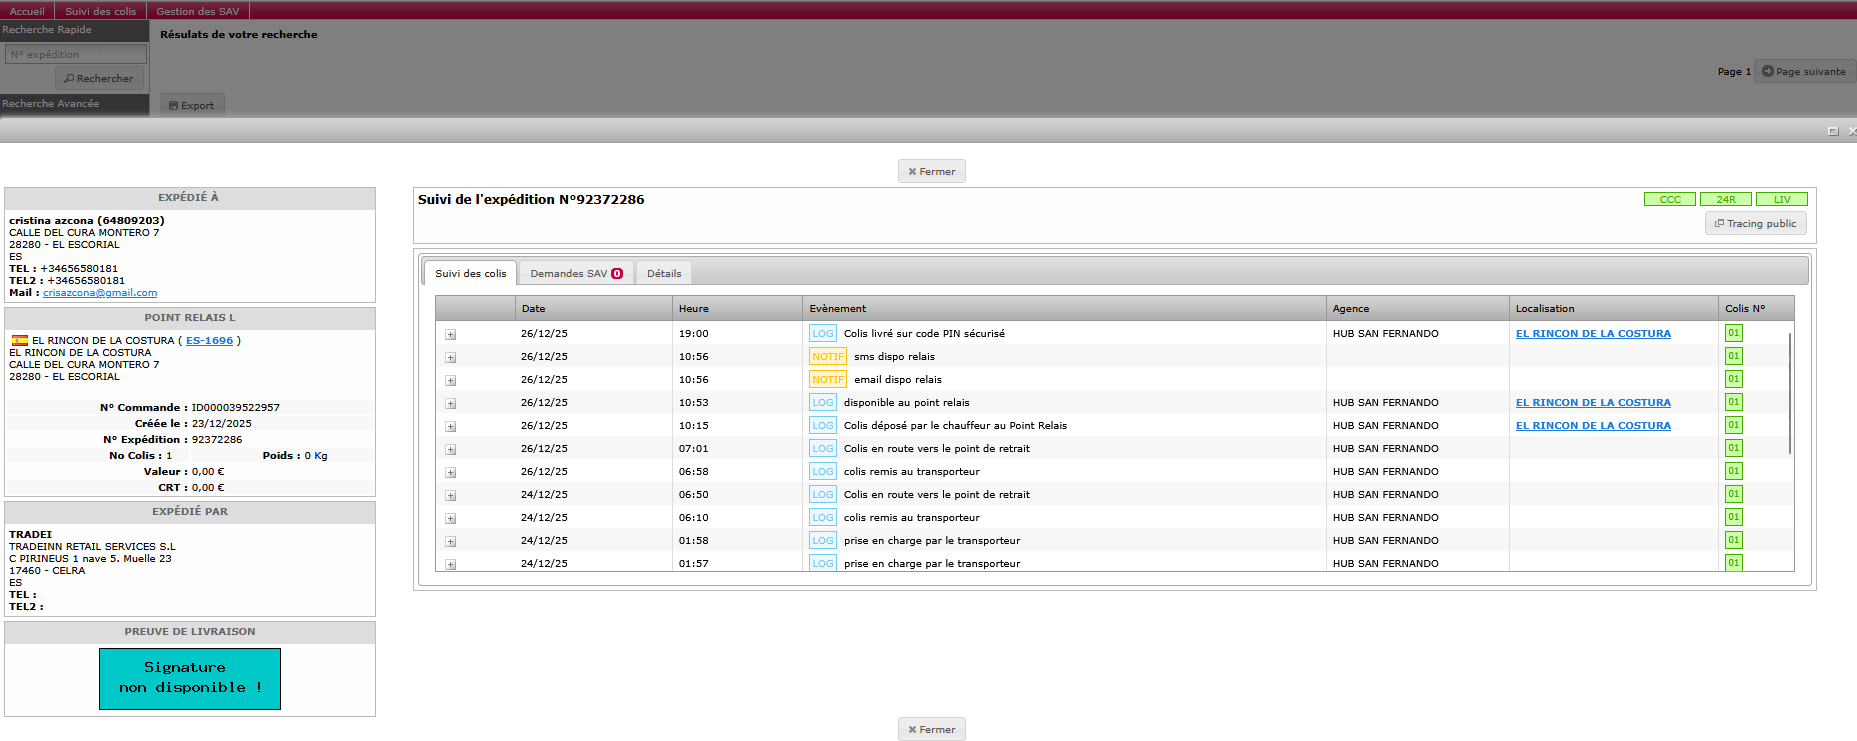Expand the 19:00 'Colis livré' event row
Screen dimensions: 1857x741
pos(451,335)
